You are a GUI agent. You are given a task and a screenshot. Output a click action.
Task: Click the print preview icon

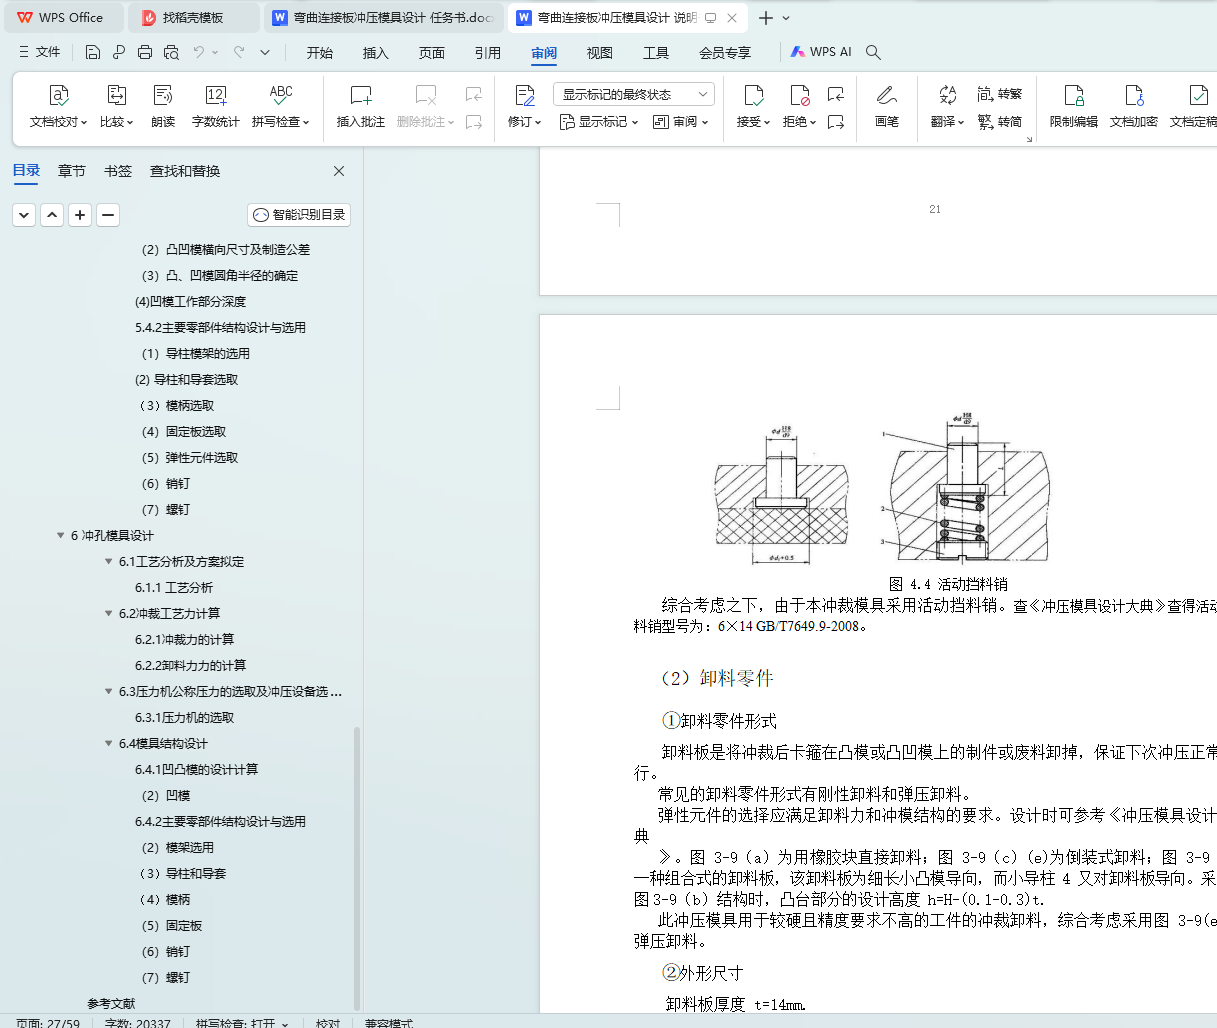(171, 52)
